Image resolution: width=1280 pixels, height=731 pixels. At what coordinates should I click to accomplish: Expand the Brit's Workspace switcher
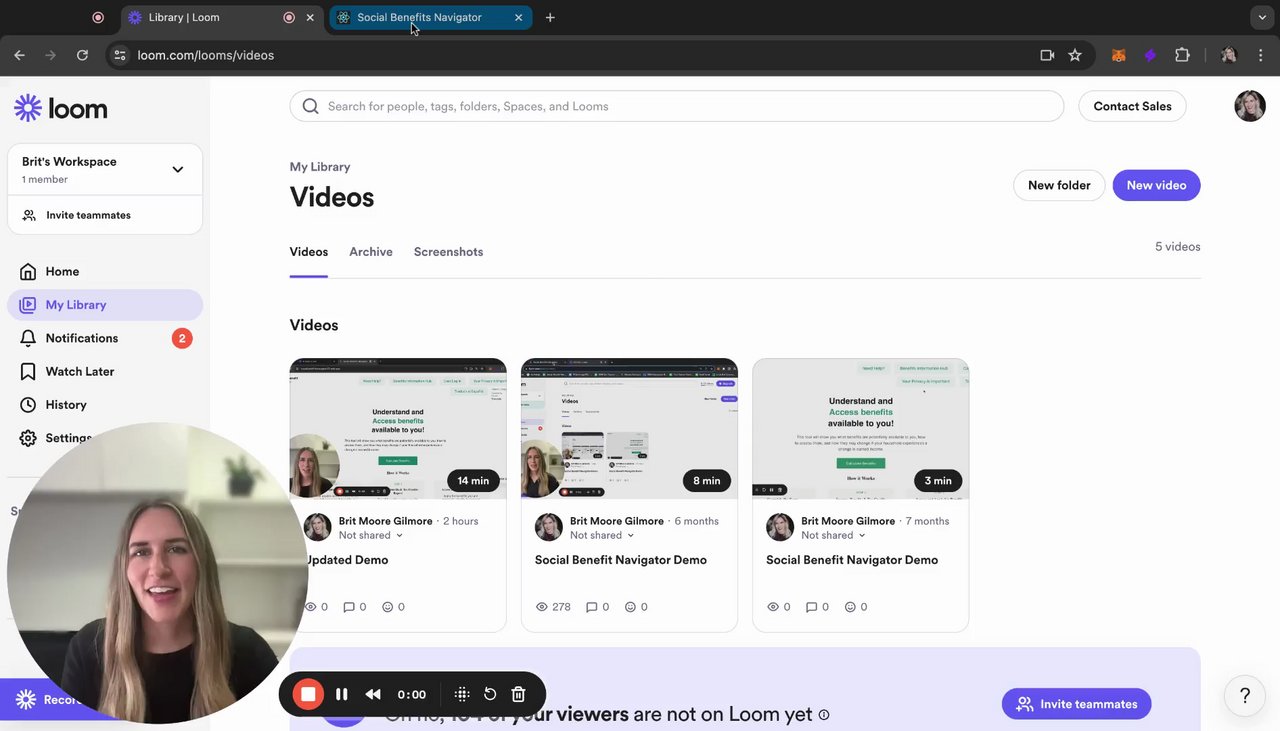coord(104,169)
